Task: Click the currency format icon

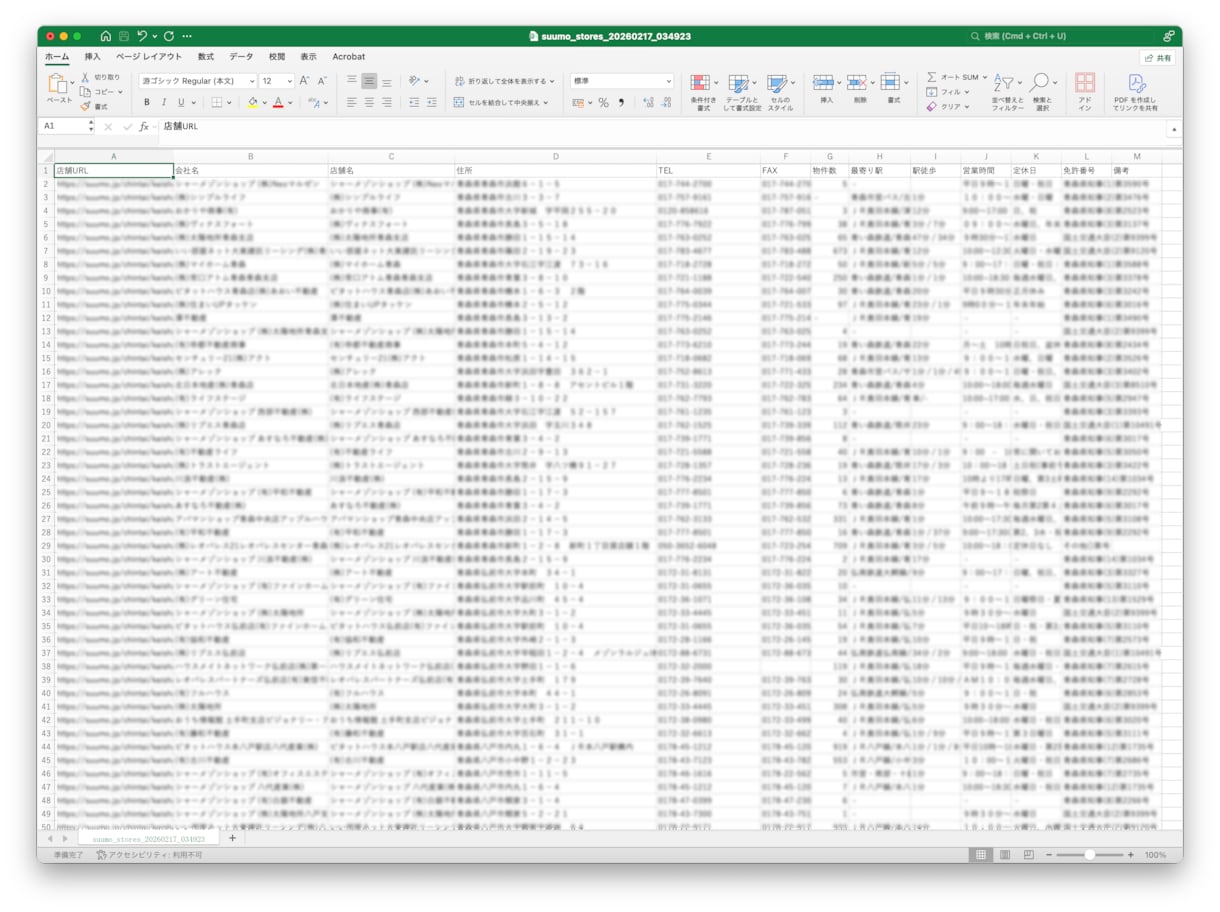Action: (578, 103)
